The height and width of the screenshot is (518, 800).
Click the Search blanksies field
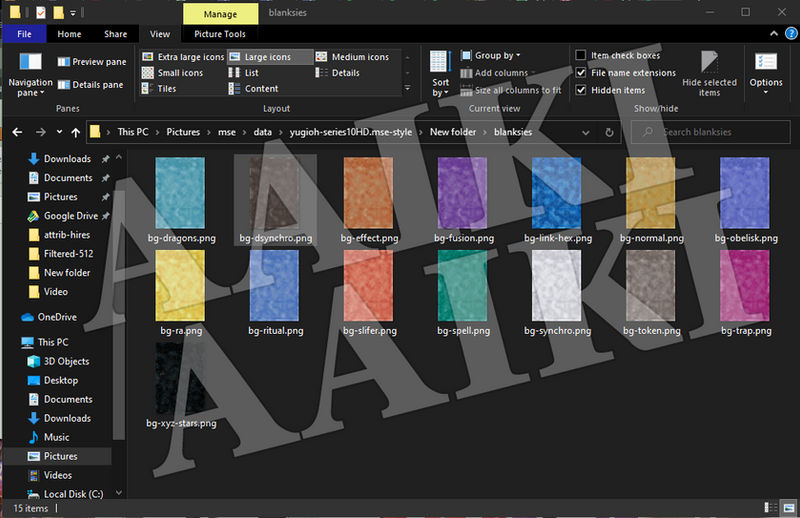(711, 132)
